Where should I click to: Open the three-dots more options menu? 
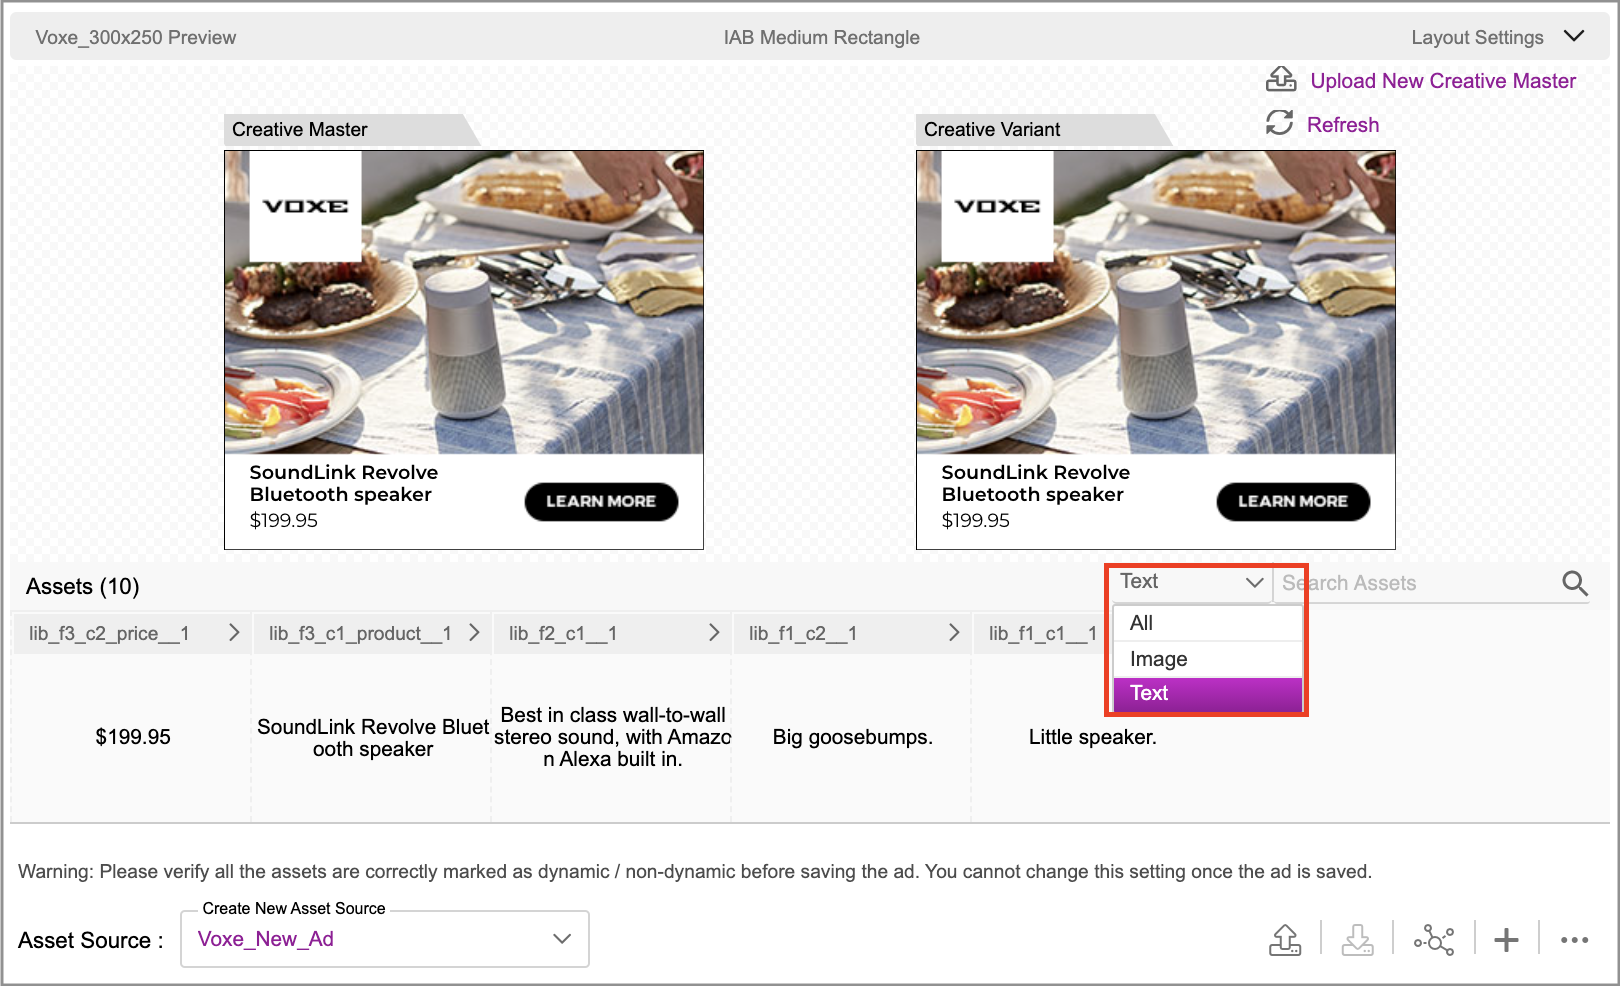[x=1574, y=939]
